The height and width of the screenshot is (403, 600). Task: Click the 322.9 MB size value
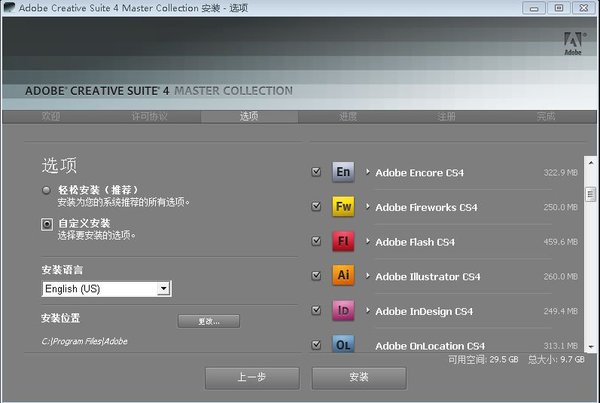tap(561, 173)
